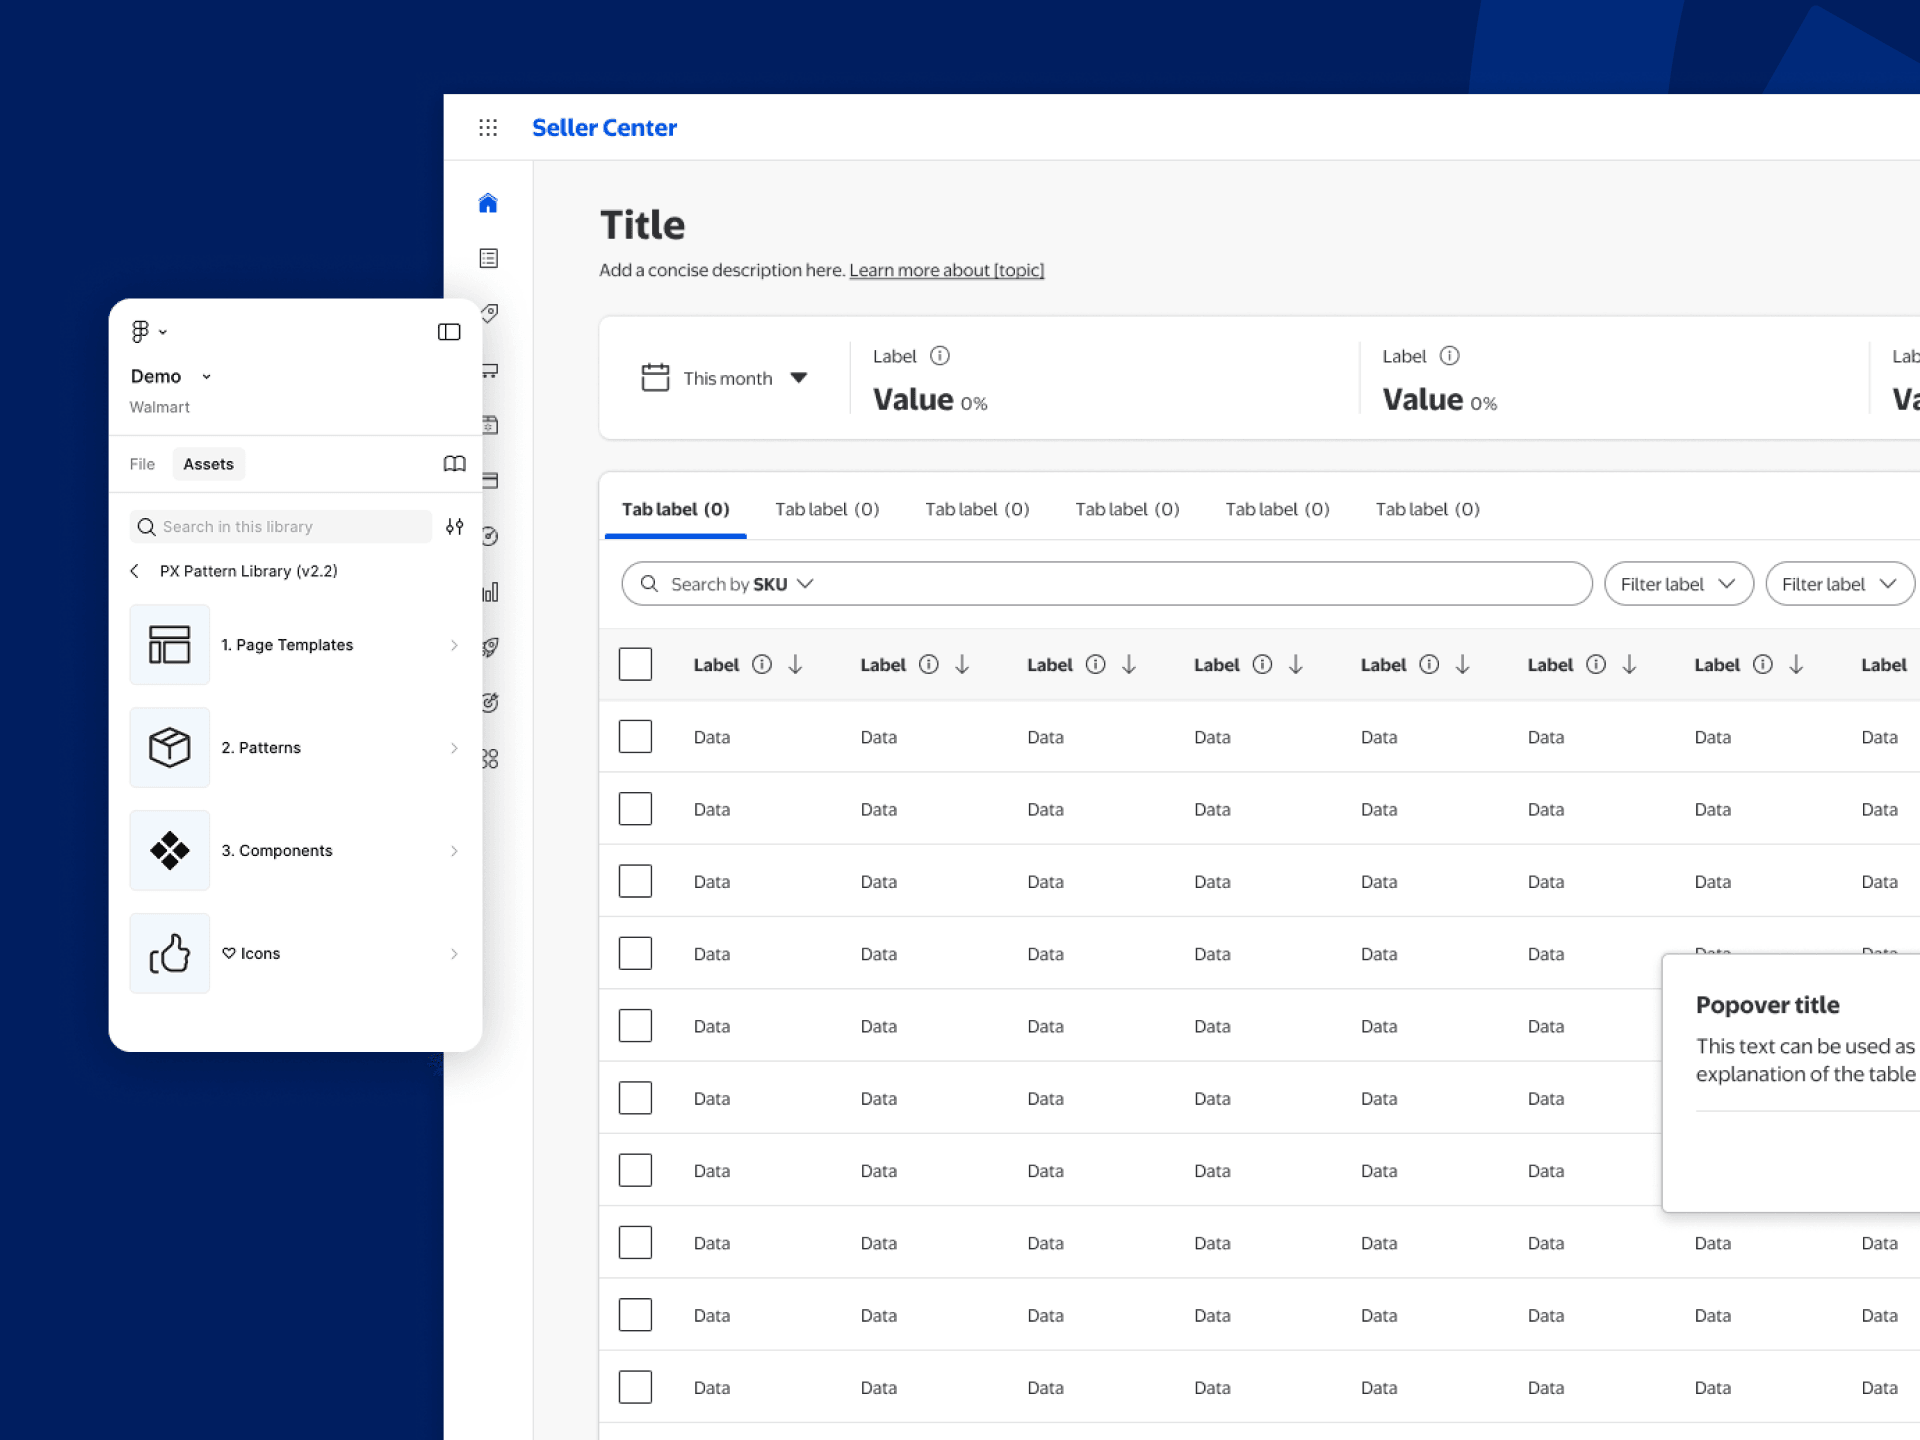Sort by second column's down arrow

coord(962,664)
